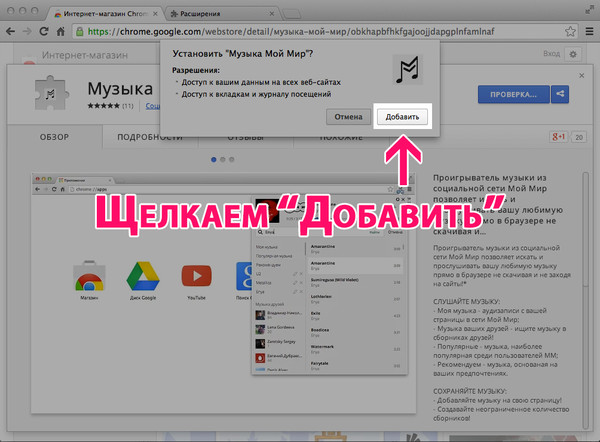The image size is (600, 442).
Task: Bookmark page with the star icon
Action: pos(570,31)
